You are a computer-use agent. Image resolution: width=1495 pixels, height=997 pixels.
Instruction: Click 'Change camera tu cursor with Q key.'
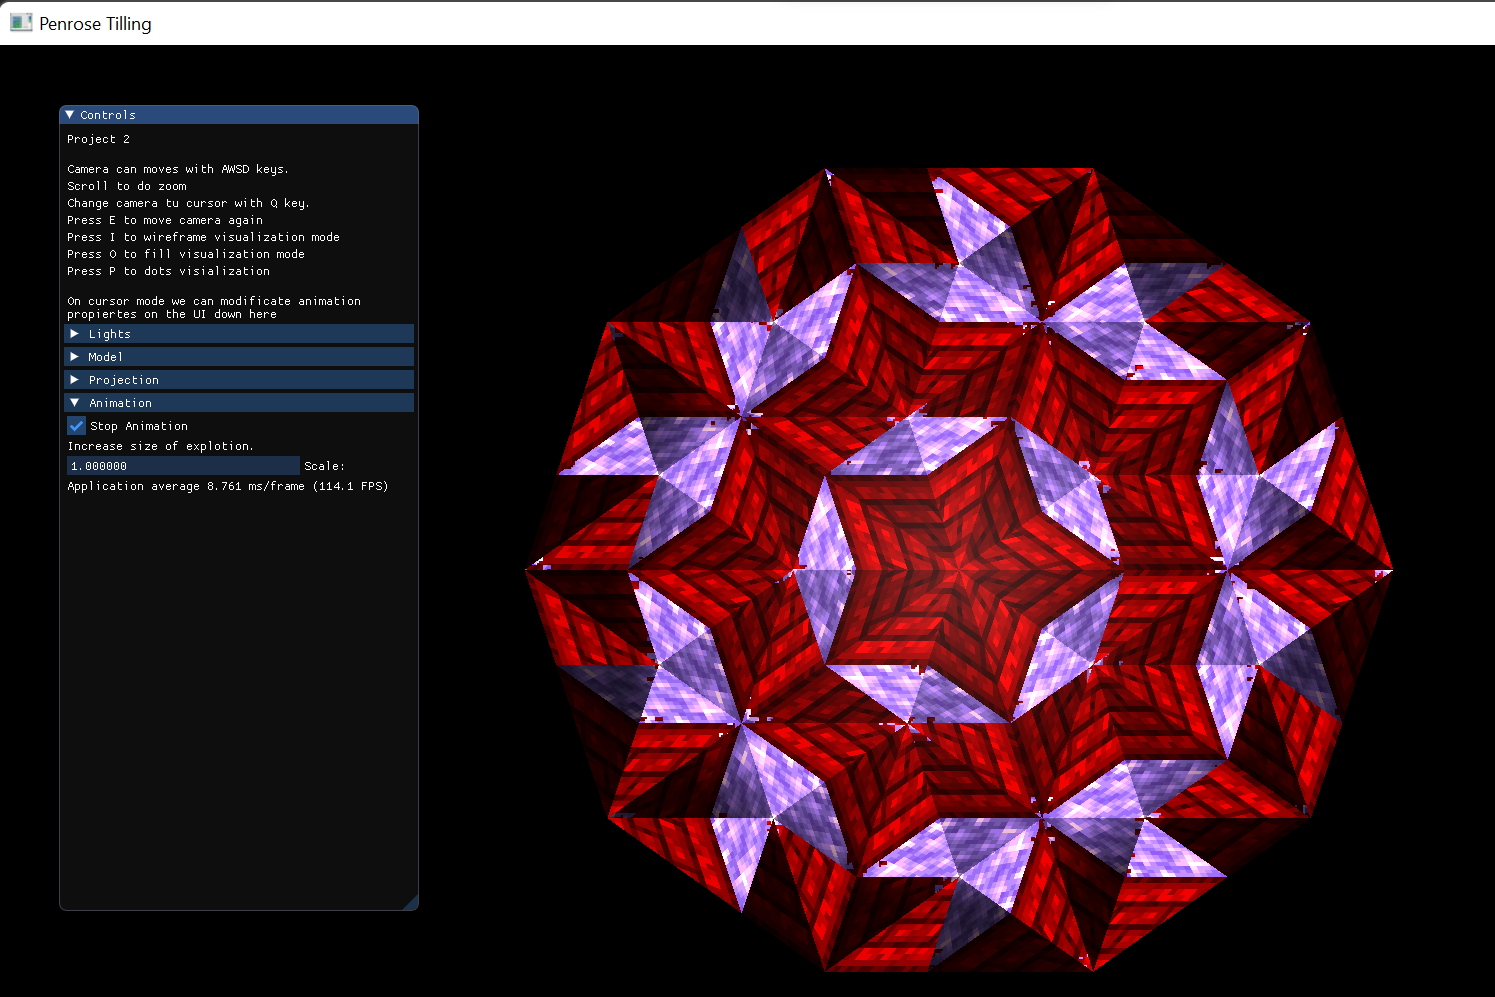[x=188, y=203]
